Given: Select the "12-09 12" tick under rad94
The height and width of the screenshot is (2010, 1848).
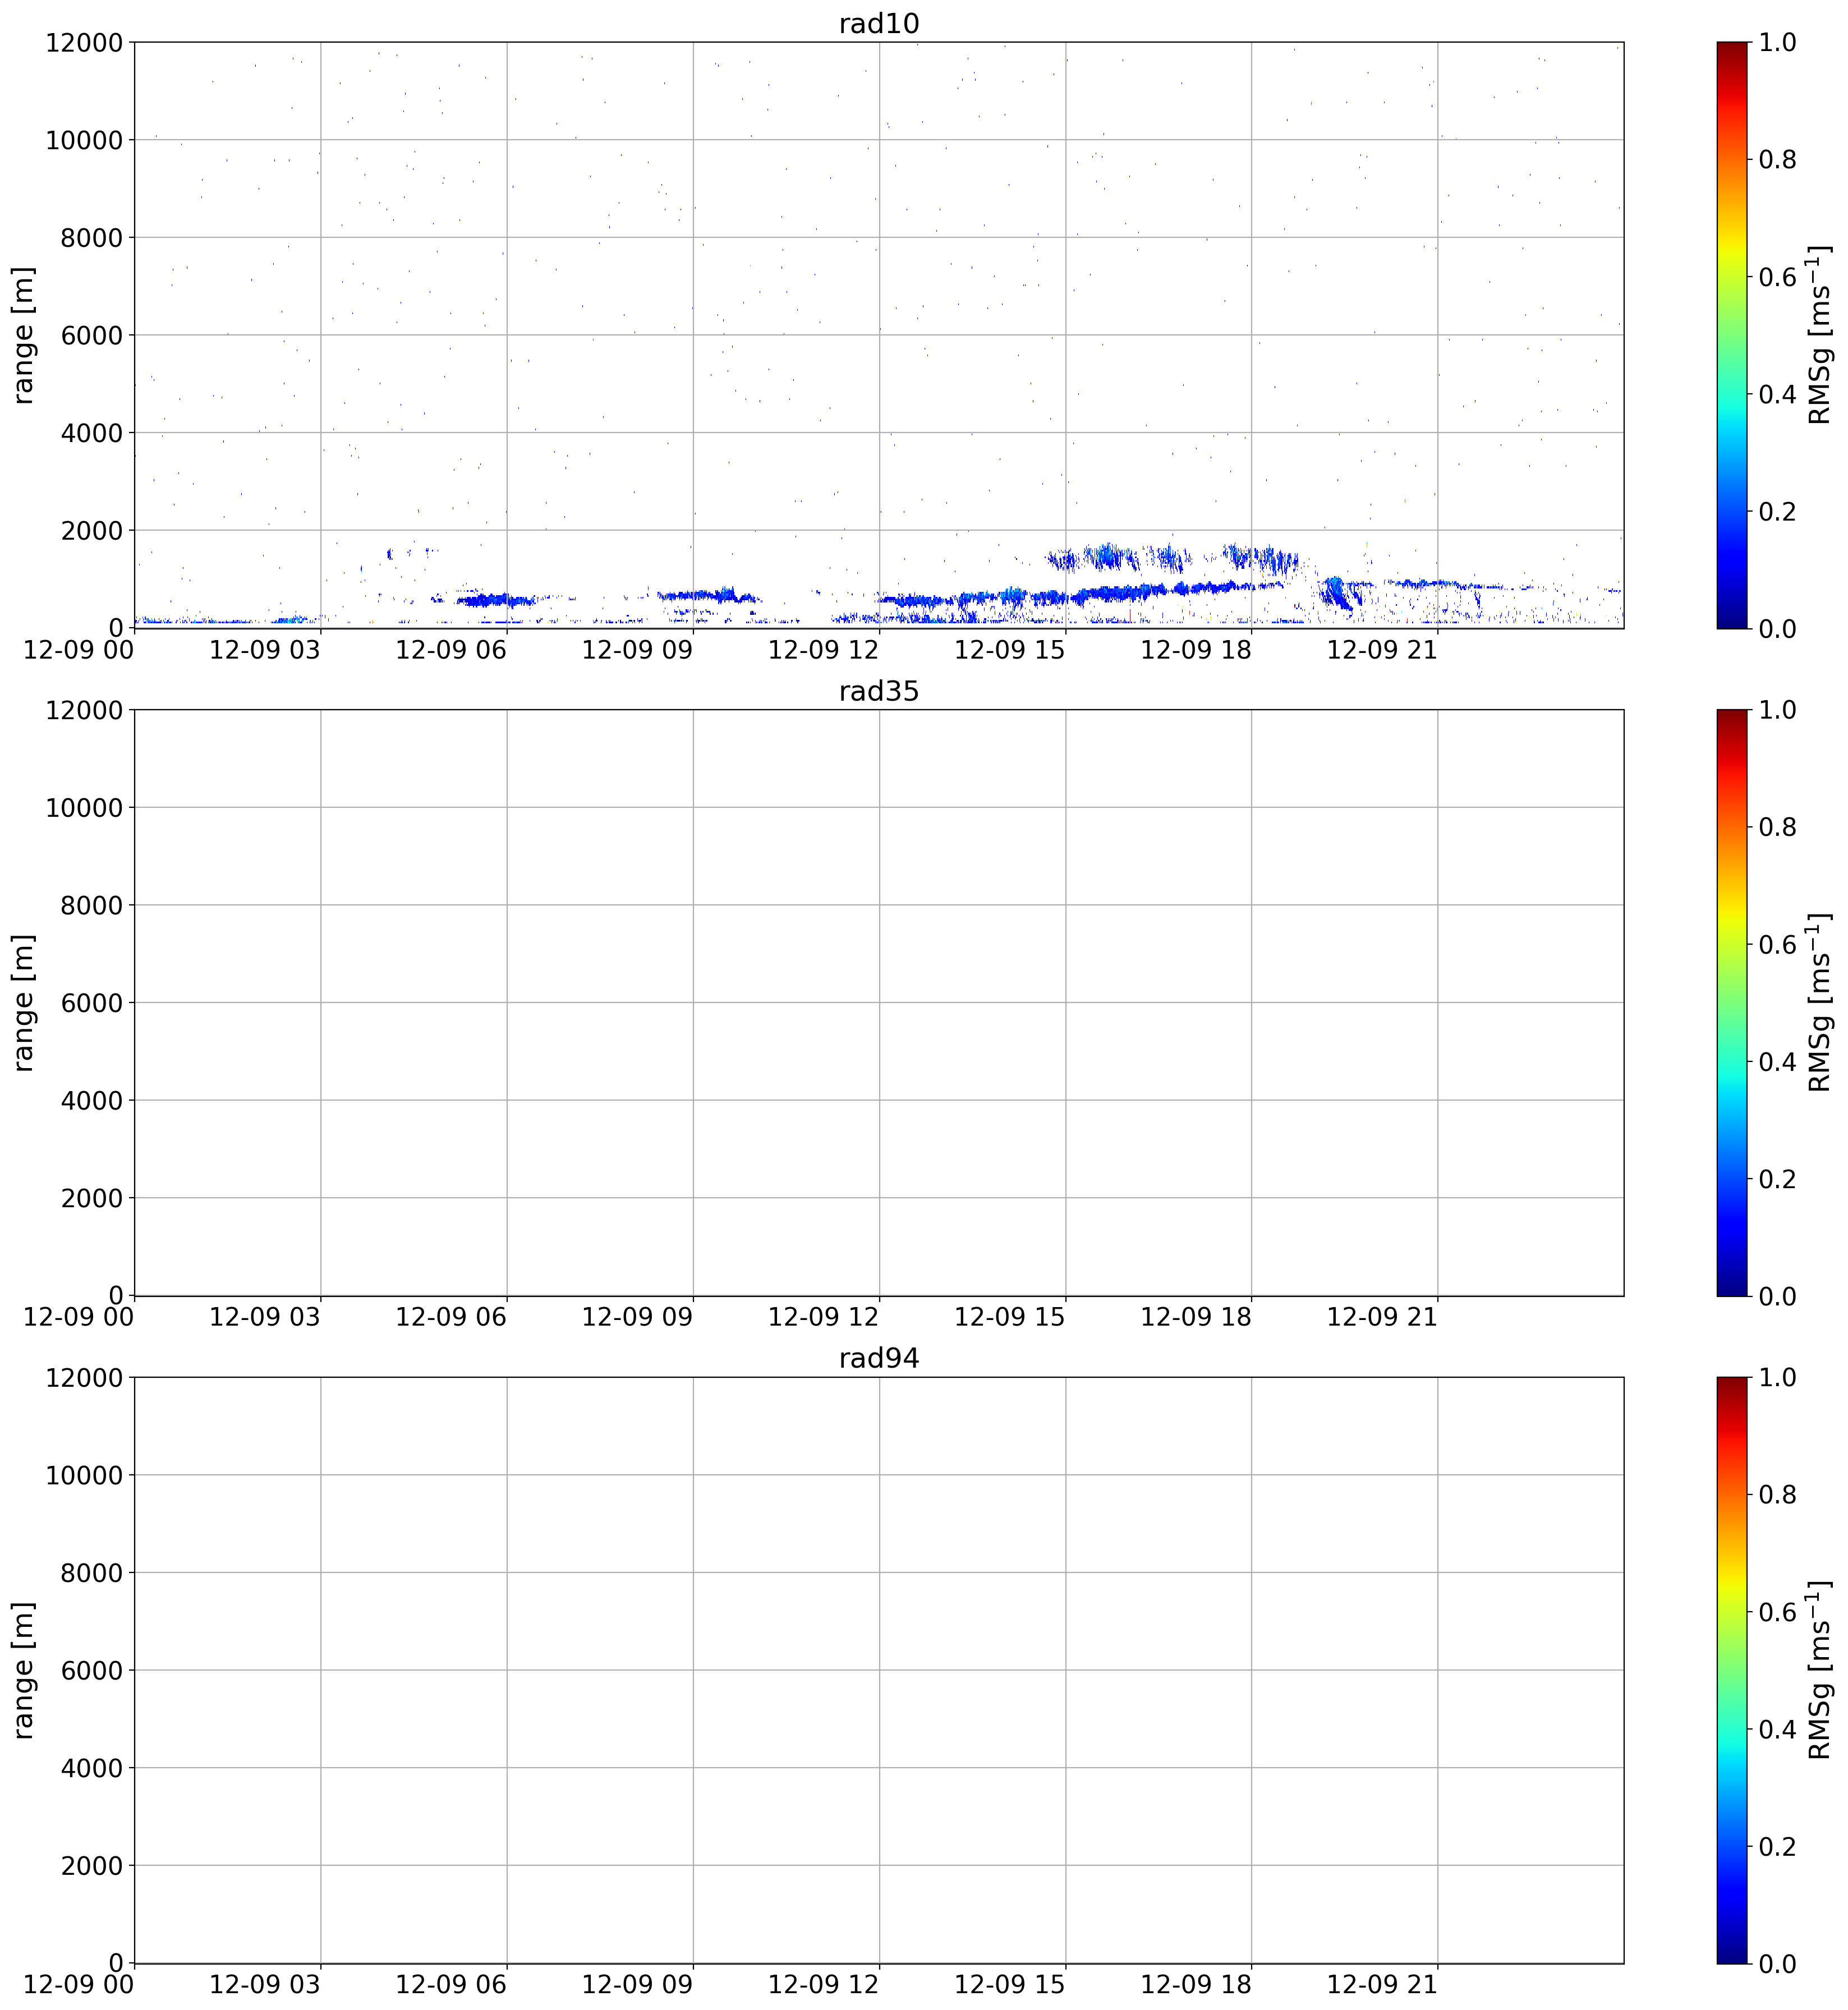Looking at the screenshot, I should (824, 1984).
